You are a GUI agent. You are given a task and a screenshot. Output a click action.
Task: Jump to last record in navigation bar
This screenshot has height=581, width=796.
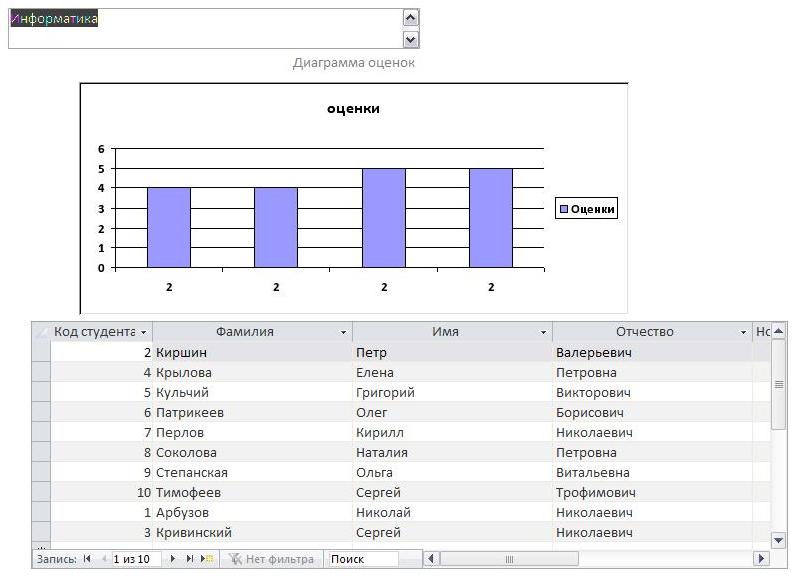189,559
